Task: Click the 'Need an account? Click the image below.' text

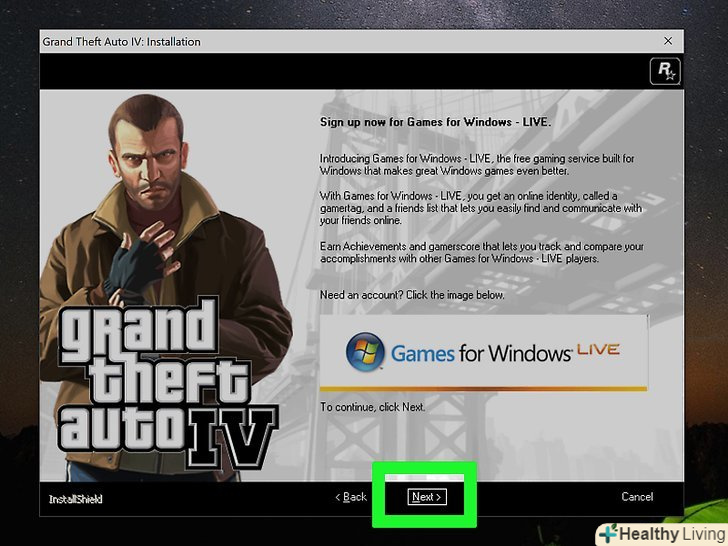Action: 412,295
